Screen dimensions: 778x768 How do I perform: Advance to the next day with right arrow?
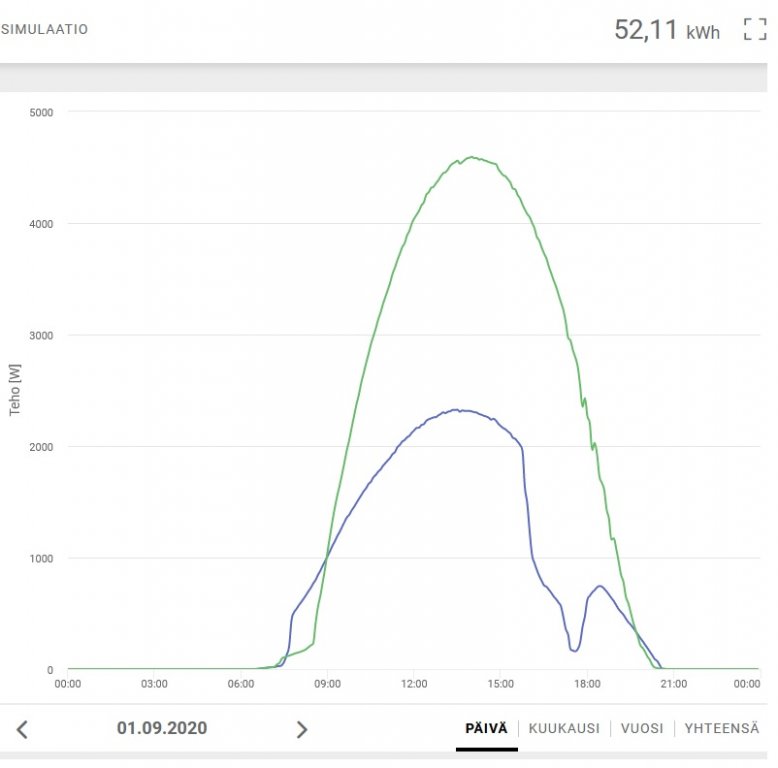point(302,729)
